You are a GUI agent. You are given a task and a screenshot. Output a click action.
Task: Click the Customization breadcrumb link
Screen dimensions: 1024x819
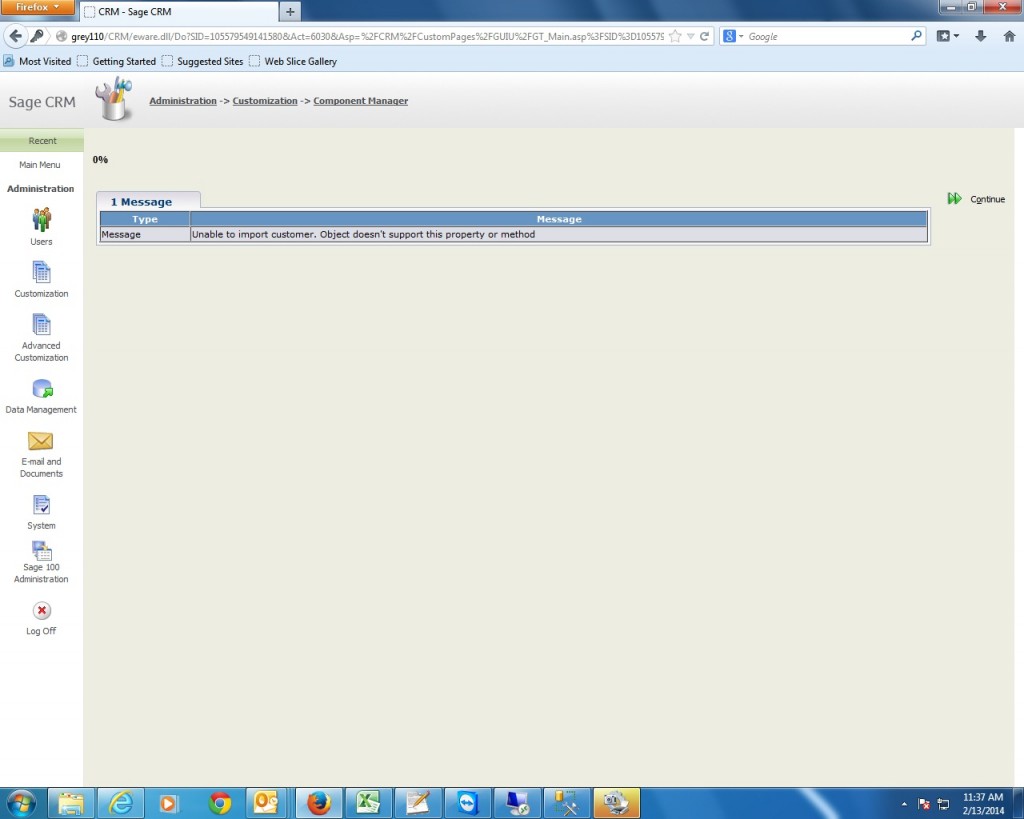[x=264, y=101]
